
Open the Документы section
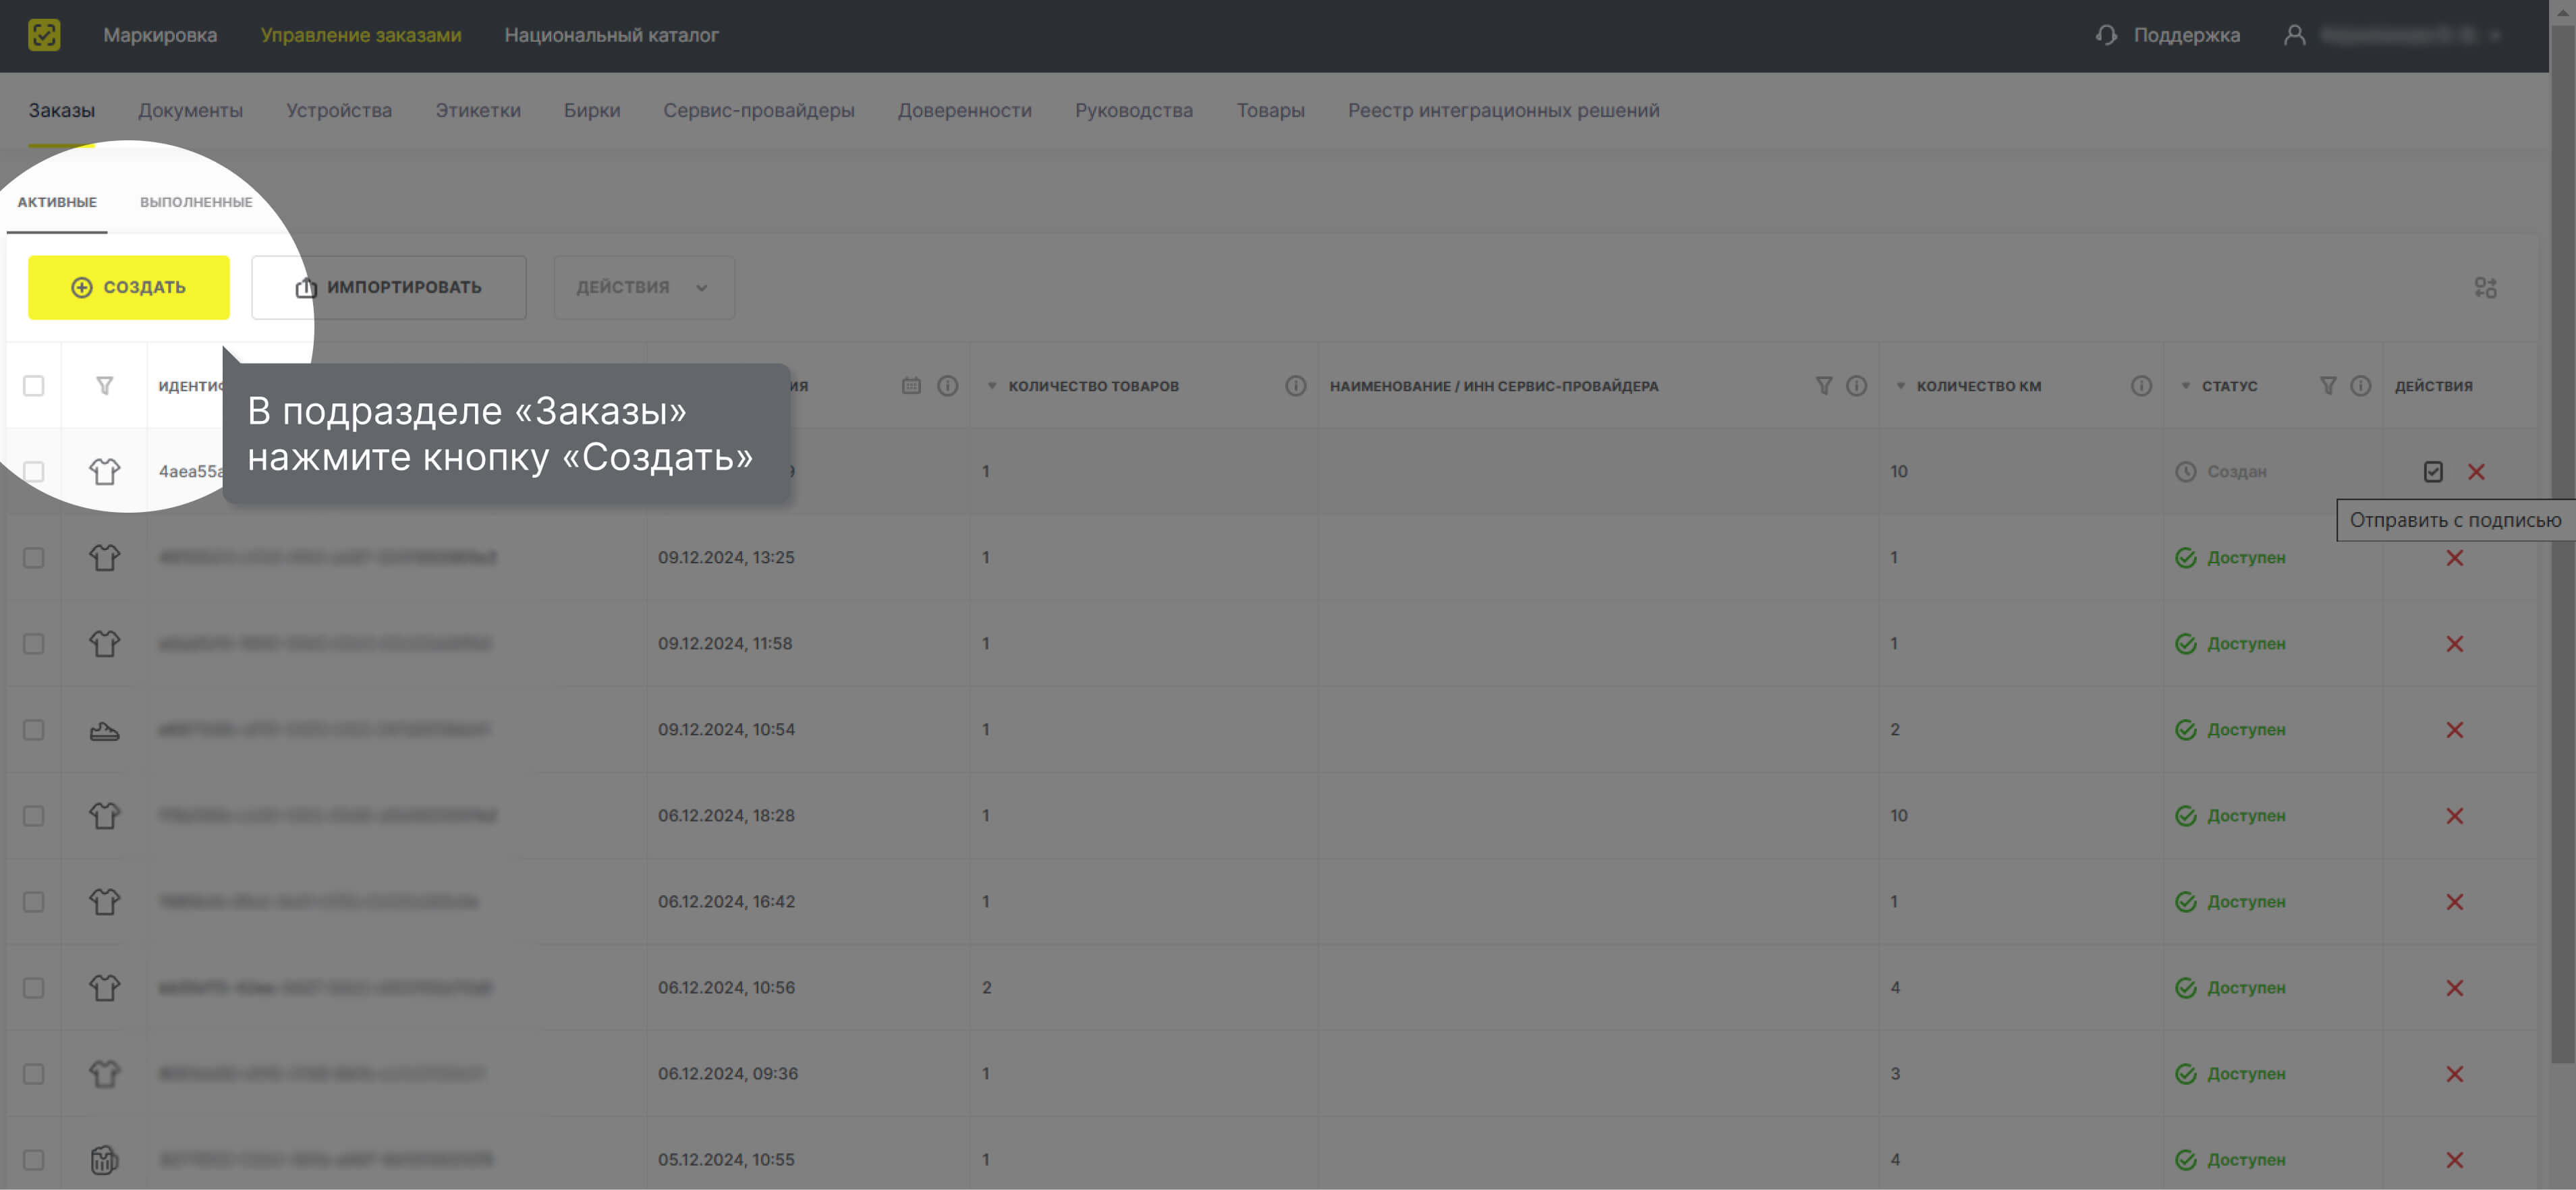[190, 111]
